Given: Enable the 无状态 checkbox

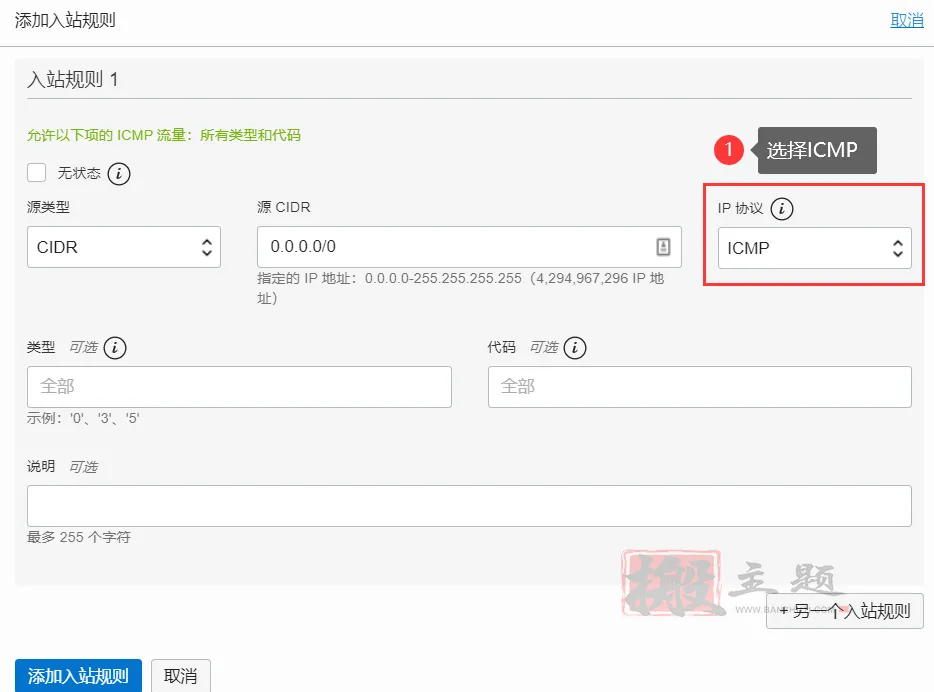Looking at the screenshot, I should (x=37, y=172).
